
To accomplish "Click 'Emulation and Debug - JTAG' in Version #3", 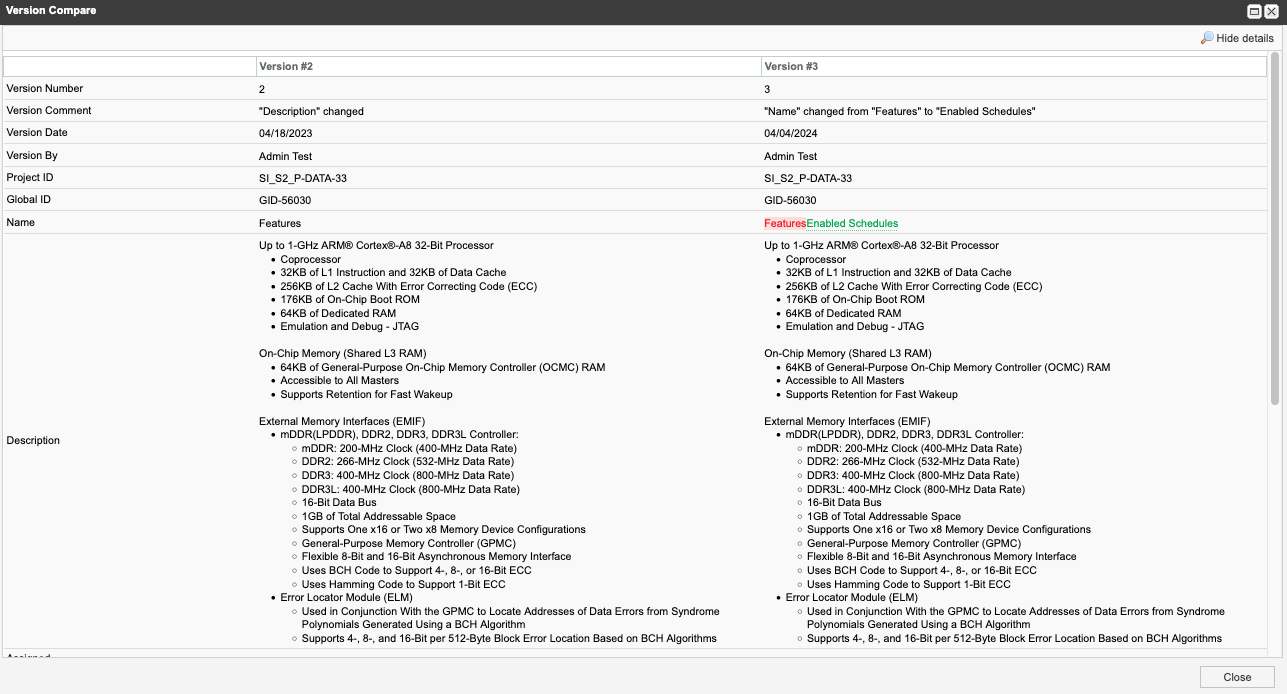I will click(x=855, y=327).
